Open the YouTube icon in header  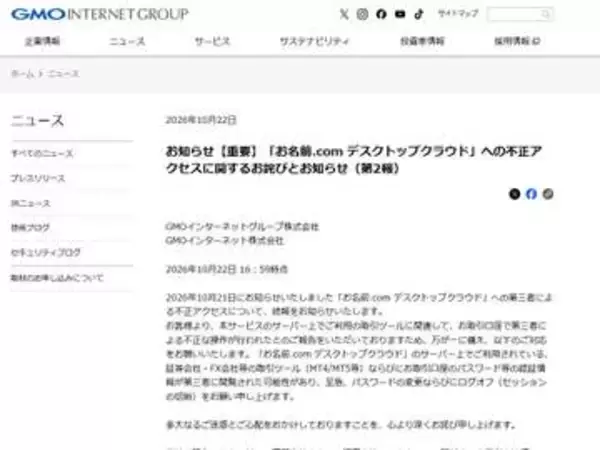pyautogui.click(x=400, y=15)
